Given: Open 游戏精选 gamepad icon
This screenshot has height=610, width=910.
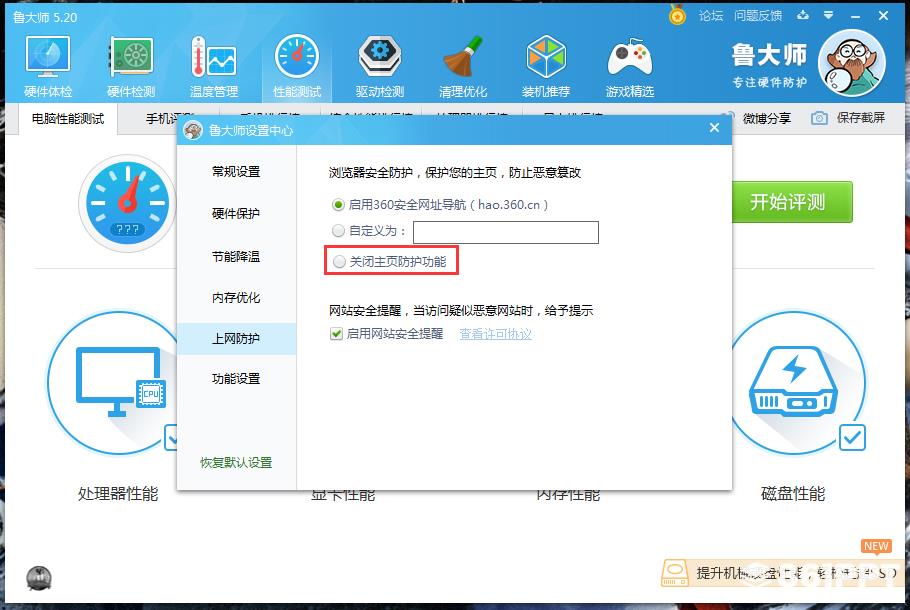Looking at the screenshot, I should point(630,57).
